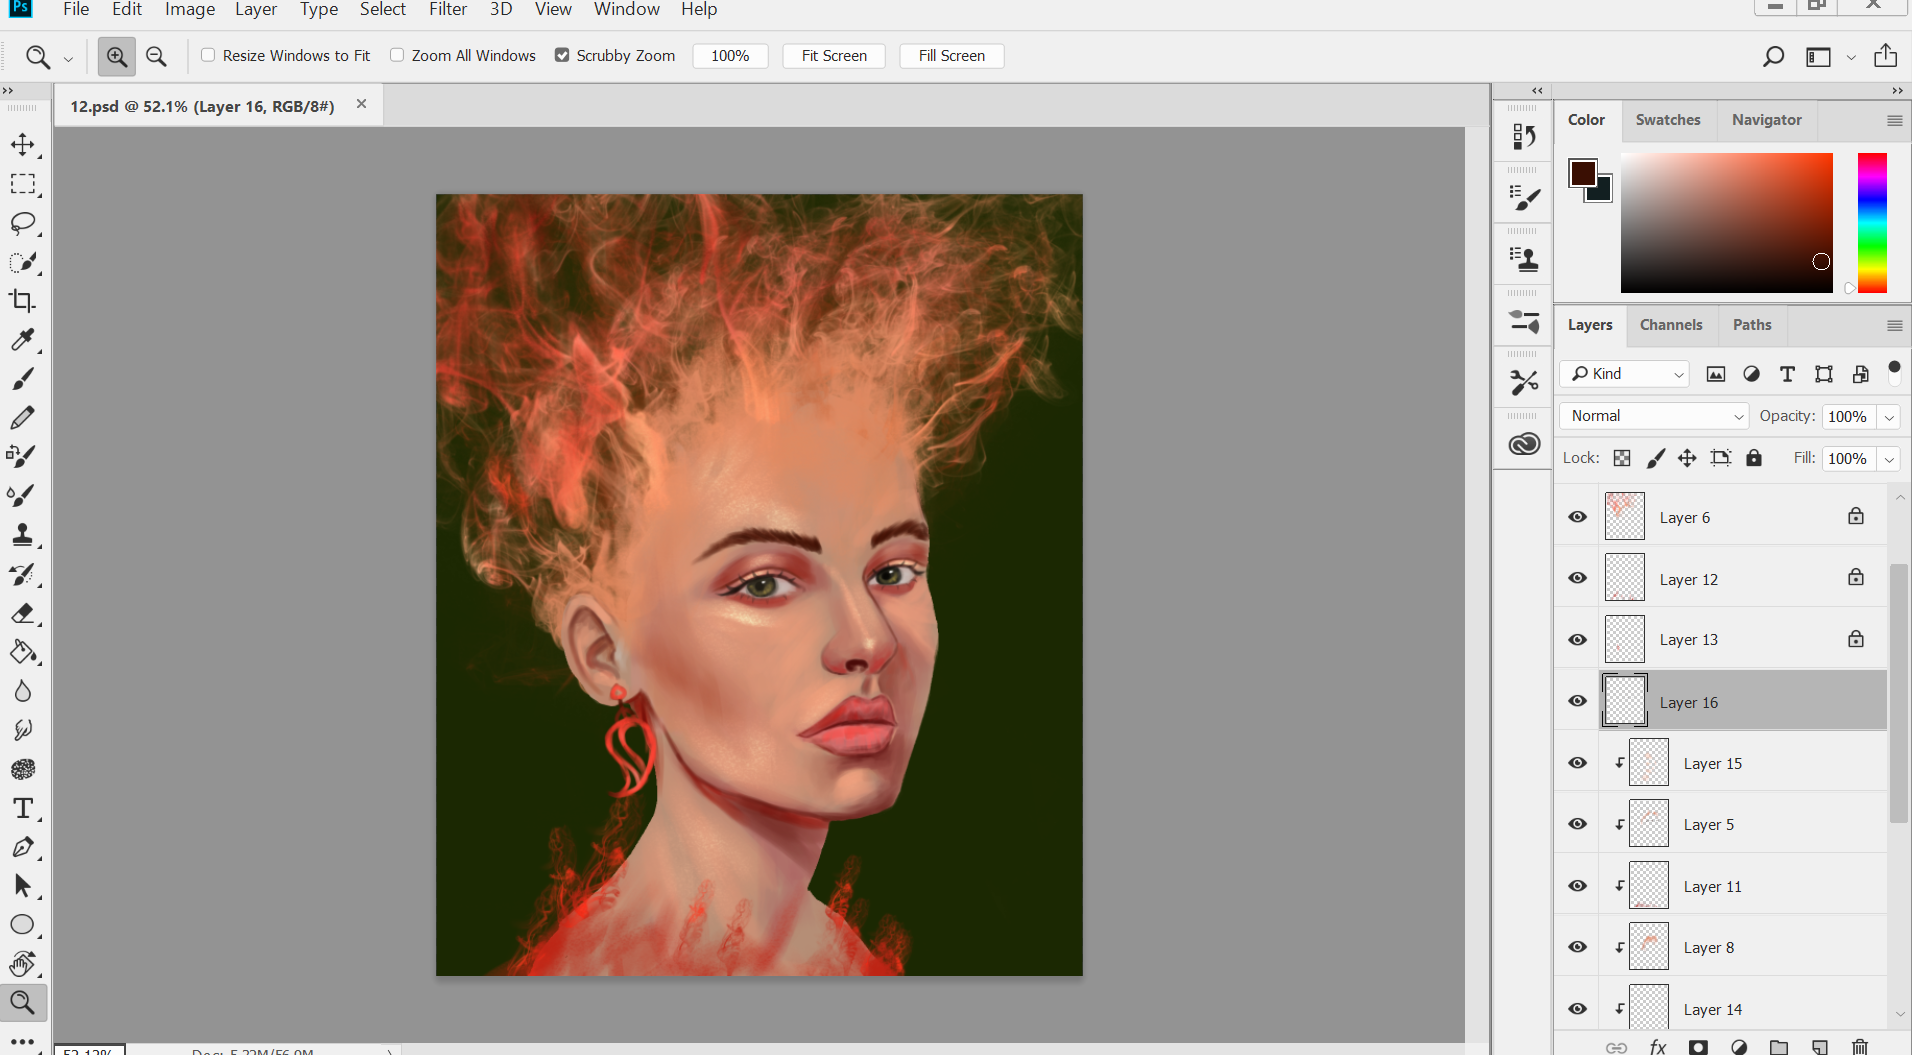Switch to the Channels tab

tap(1670, 325)
